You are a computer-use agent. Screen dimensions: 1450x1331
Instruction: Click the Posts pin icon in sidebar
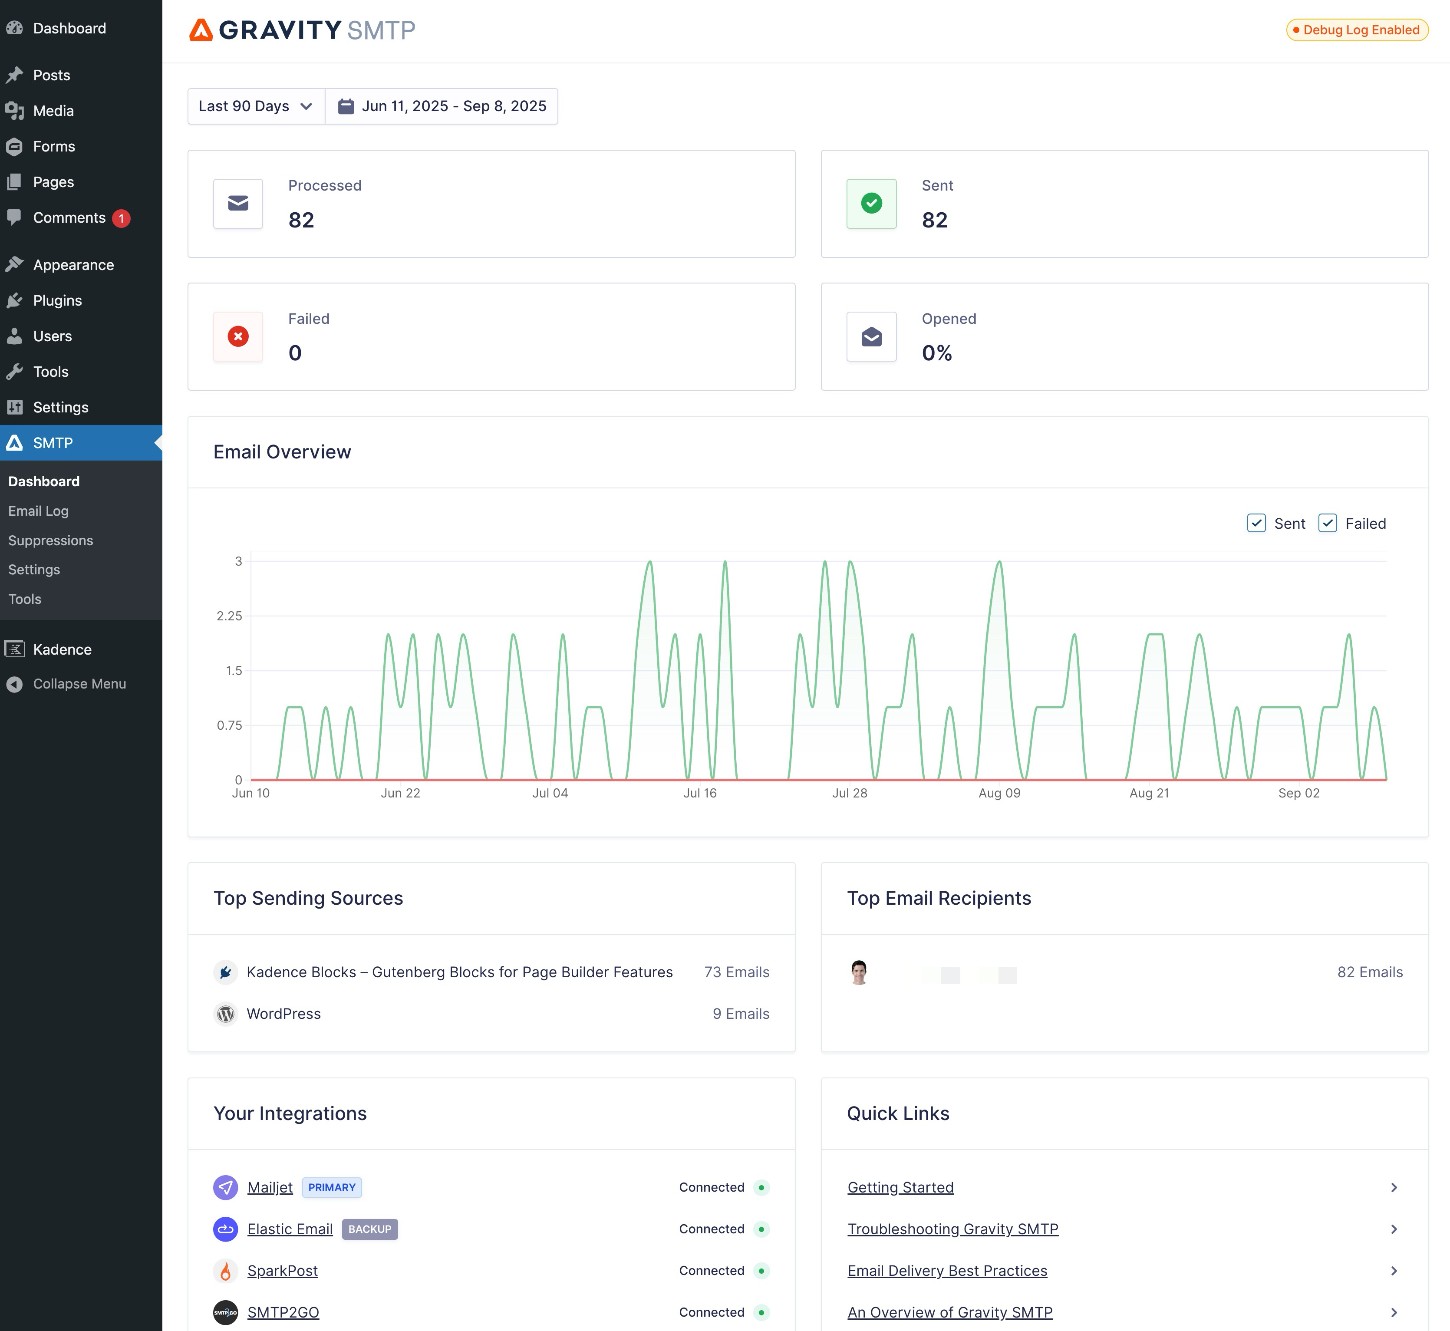click(x=14, y=75)
